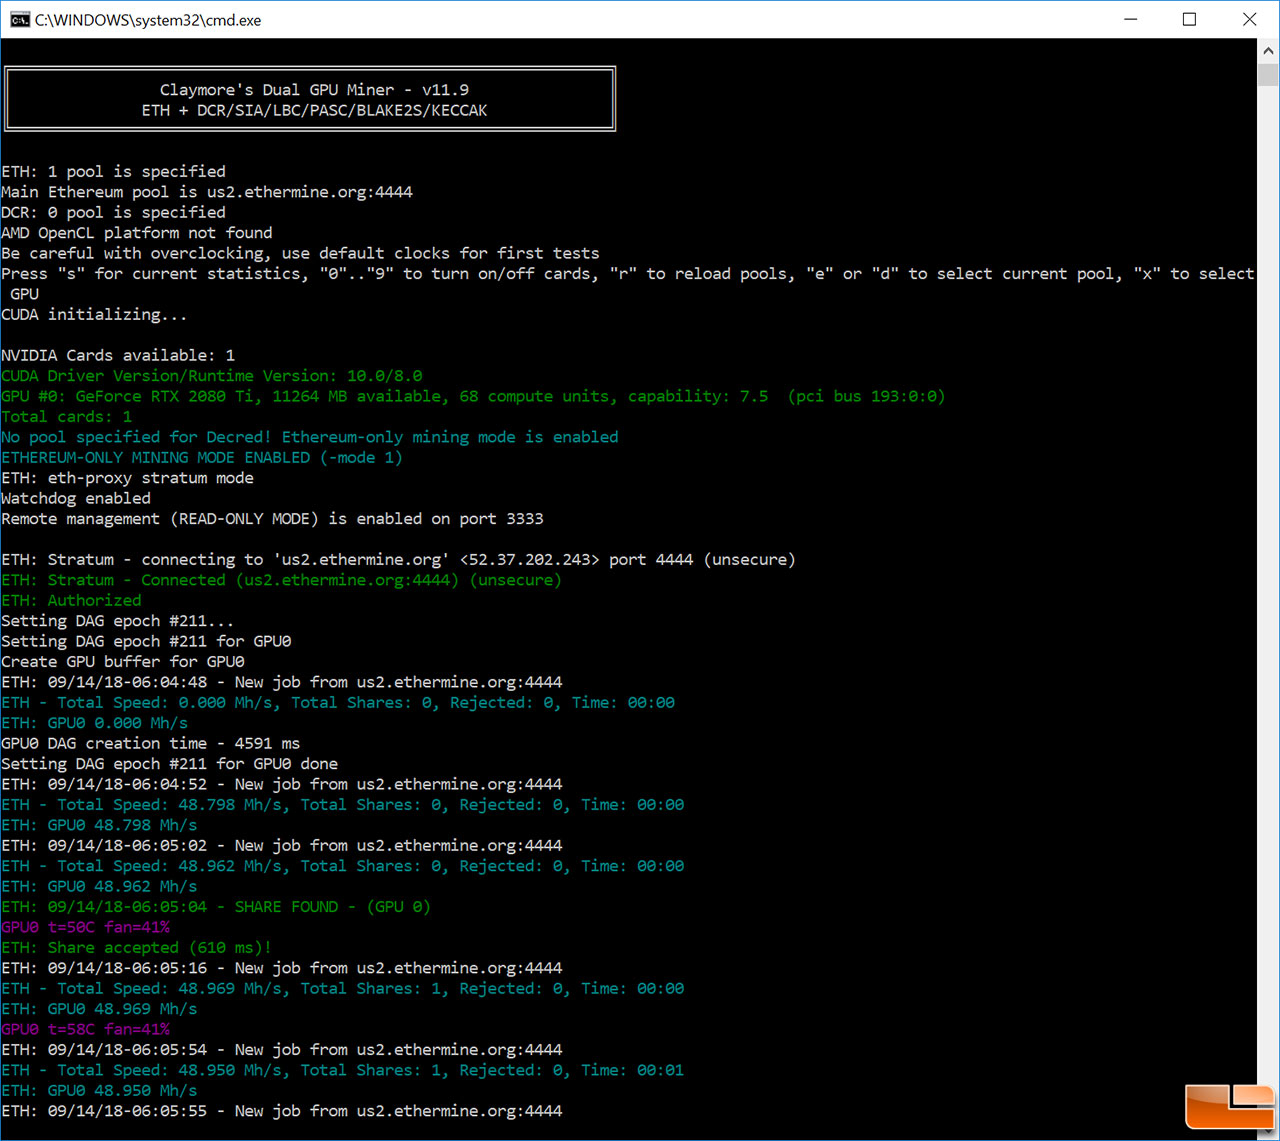Click "Setting DAG epoch #211 for GPU0 done"

(x=170, y=764)
